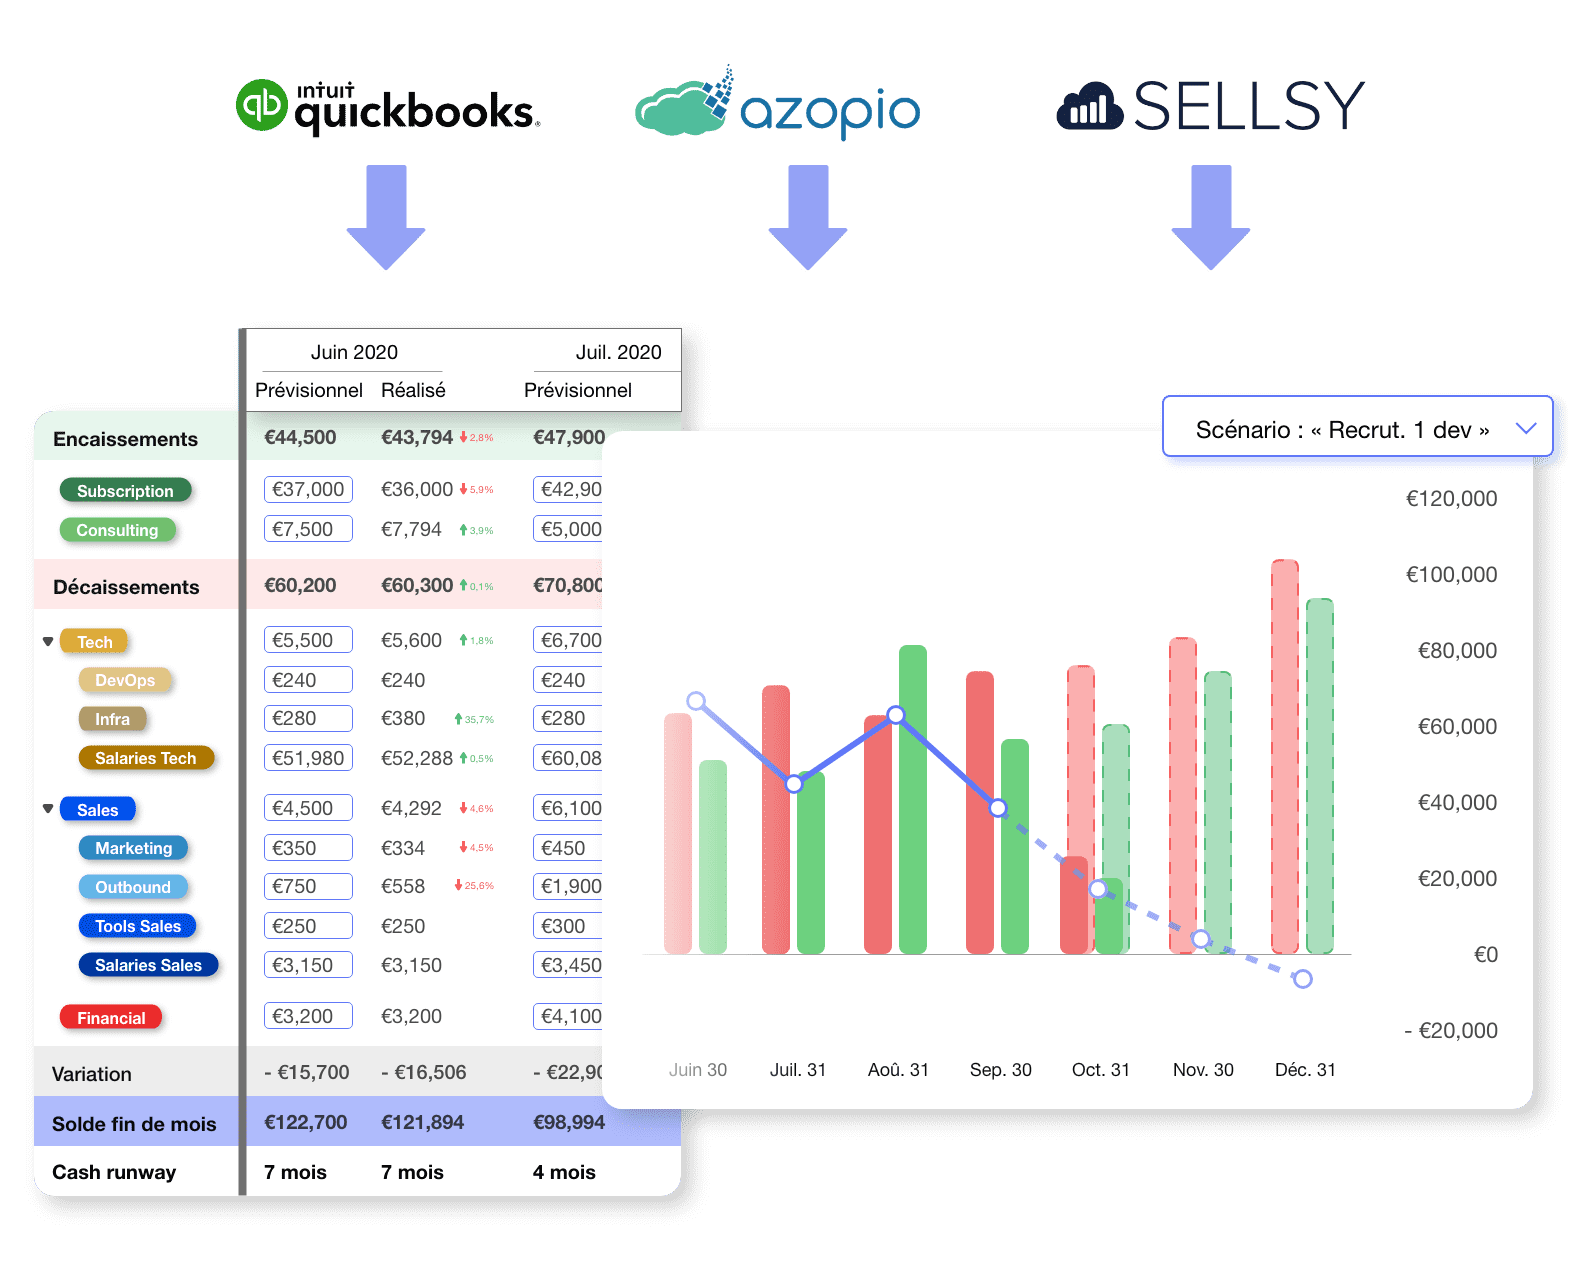Viewport: 1588px width, 1268px height.
Task: Edit July Outbound forecast €1,900 field
Action: click(568, 886)
